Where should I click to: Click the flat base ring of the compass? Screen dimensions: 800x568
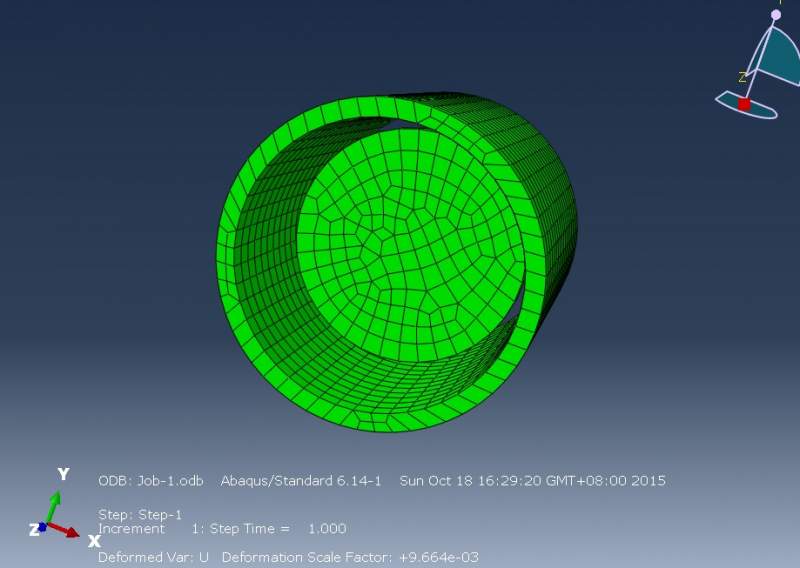[746, 105]
